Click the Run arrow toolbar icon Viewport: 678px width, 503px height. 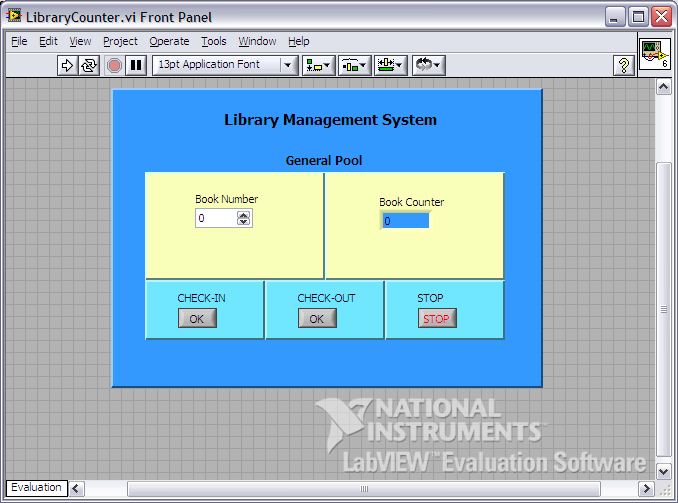pyautogui.click(x=67, y=65)
